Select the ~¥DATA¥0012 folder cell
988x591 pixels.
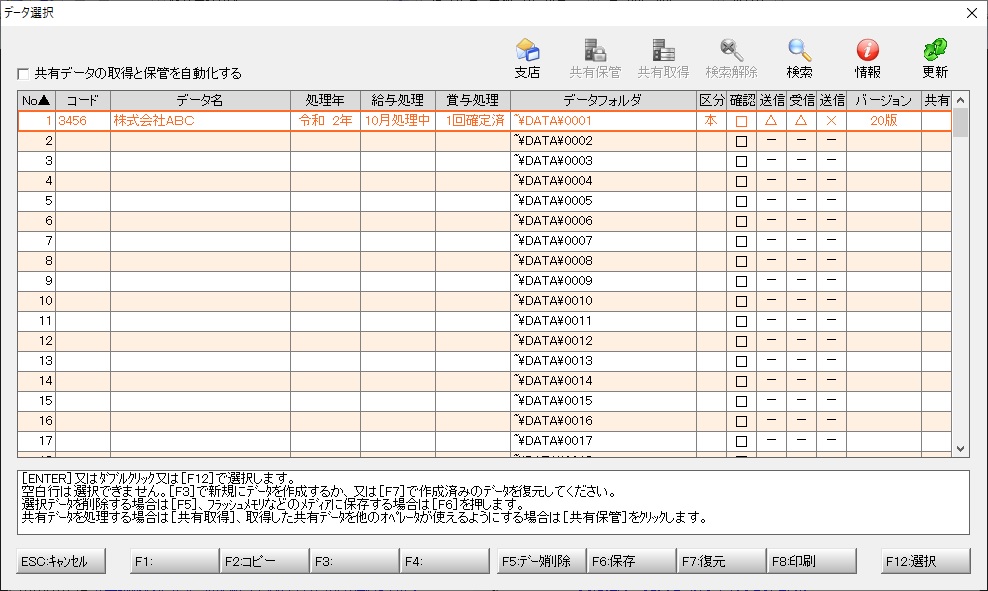pyautogui.click(x=603, y=341)
